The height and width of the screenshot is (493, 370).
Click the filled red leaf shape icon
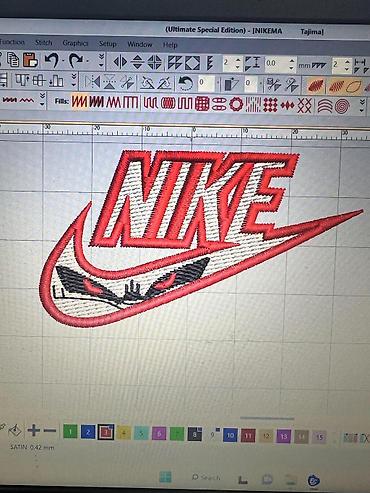(315, 86)
